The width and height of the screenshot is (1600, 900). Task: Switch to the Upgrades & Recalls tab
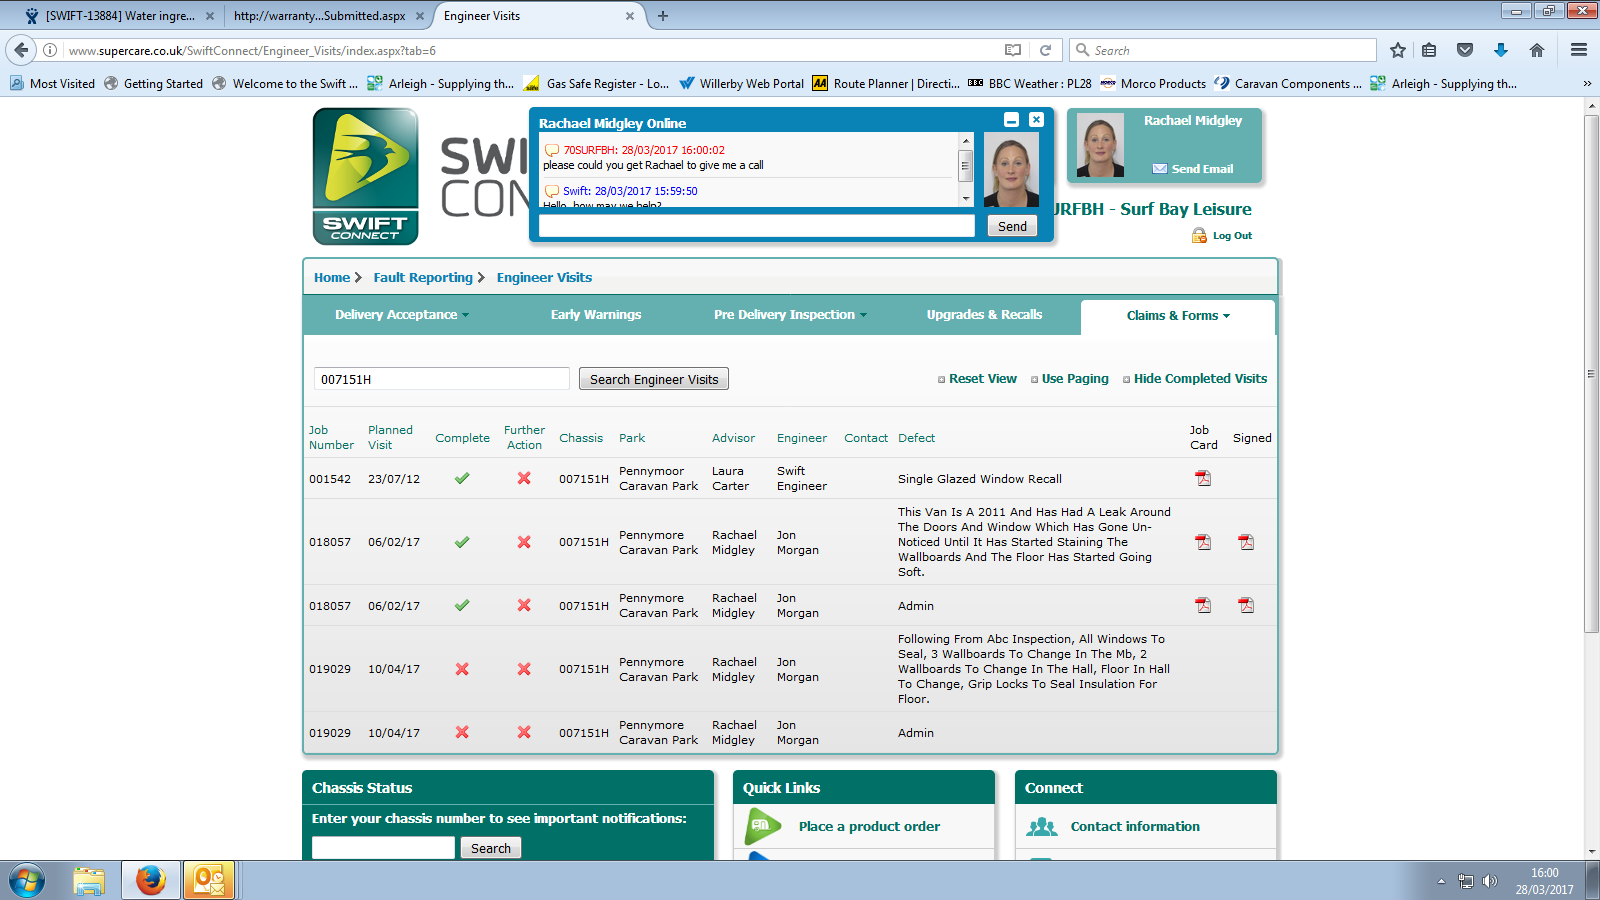(984, 315)
